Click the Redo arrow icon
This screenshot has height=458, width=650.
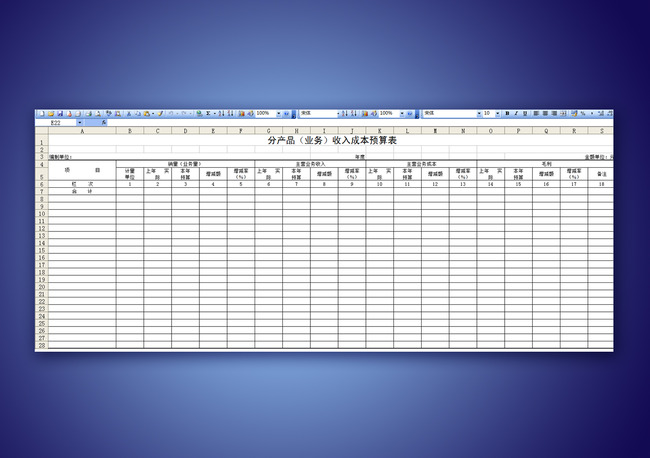pos(184,114)
